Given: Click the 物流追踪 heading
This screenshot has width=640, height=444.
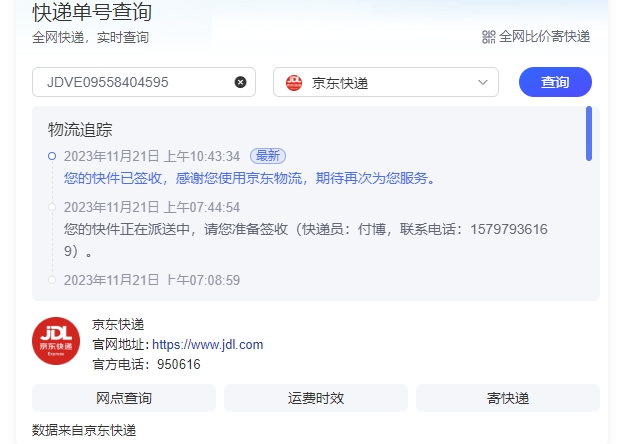Looking at the screenshot, I should [x=80, y=130].
